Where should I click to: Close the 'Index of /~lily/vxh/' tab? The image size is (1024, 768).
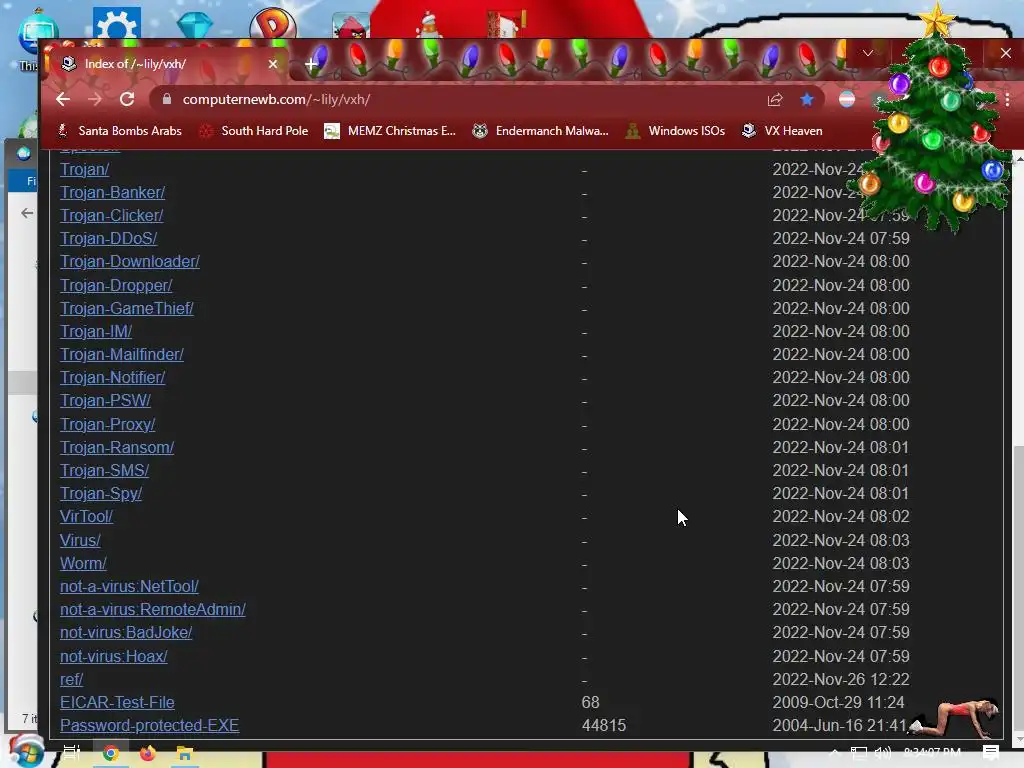(273, 64)
